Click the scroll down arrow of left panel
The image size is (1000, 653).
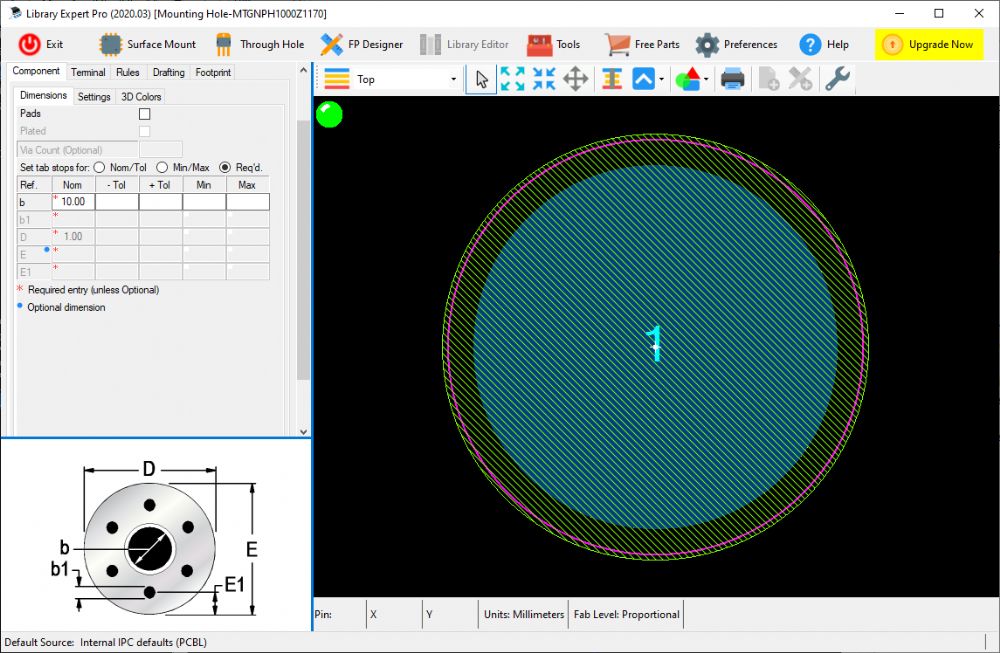(304, 432)
